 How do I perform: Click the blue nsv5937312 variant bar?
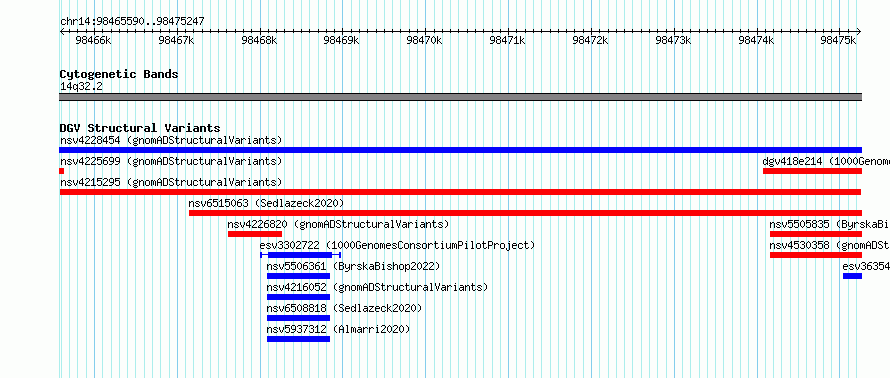299,339
